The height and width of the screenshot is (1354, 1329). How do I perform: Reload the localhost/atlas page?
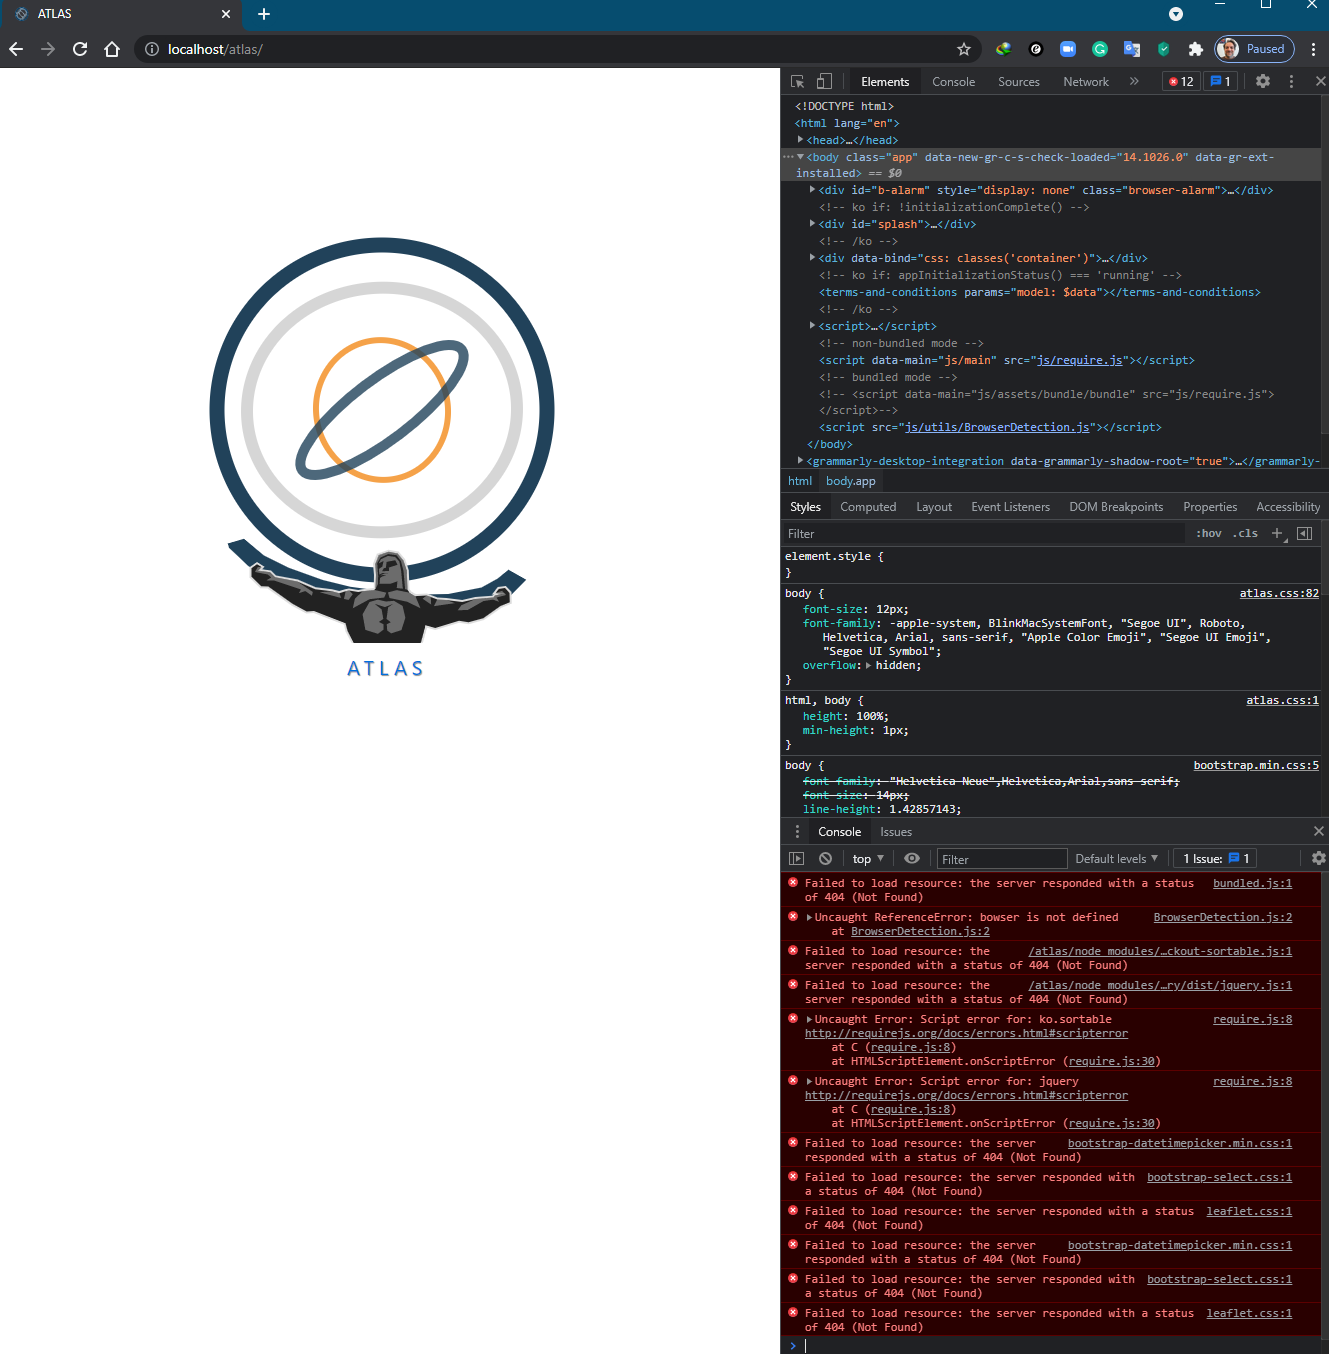[80, 49]
